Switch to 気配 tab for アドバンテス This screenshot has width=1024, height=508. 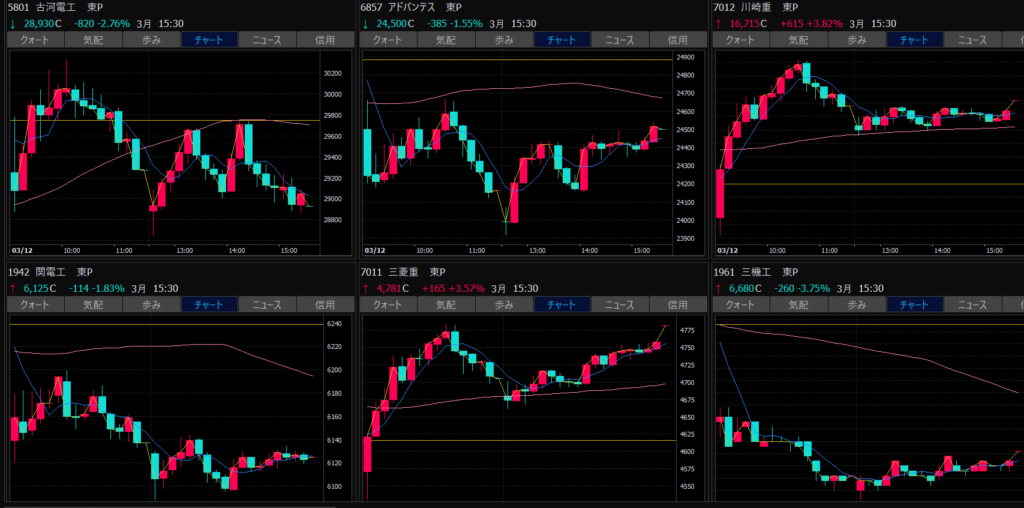(x=445, y=40)
